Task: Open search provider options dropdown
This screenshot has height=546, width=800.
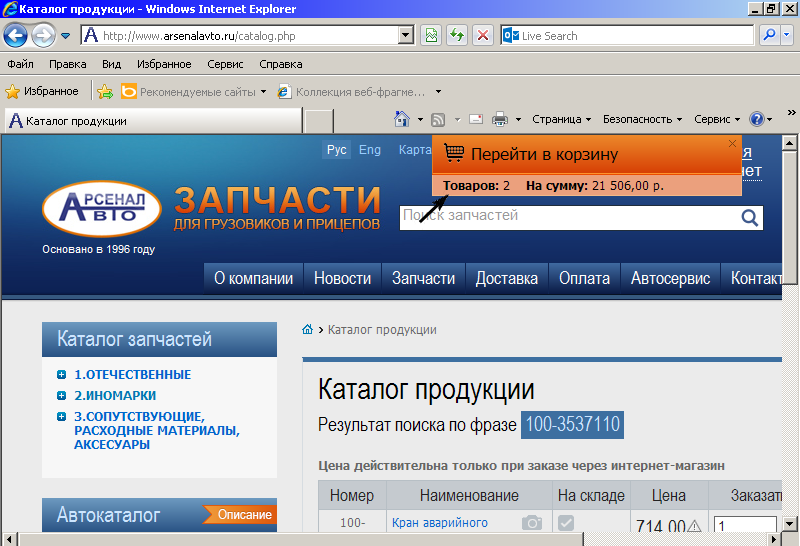Action: (x=786, y=35)
